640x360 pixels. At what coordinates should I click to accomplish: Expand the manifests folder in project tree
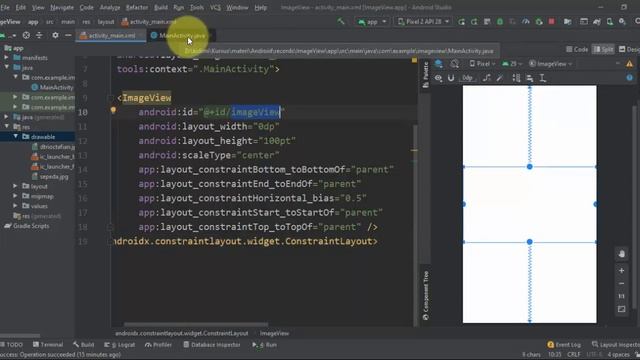click(7, 58)
